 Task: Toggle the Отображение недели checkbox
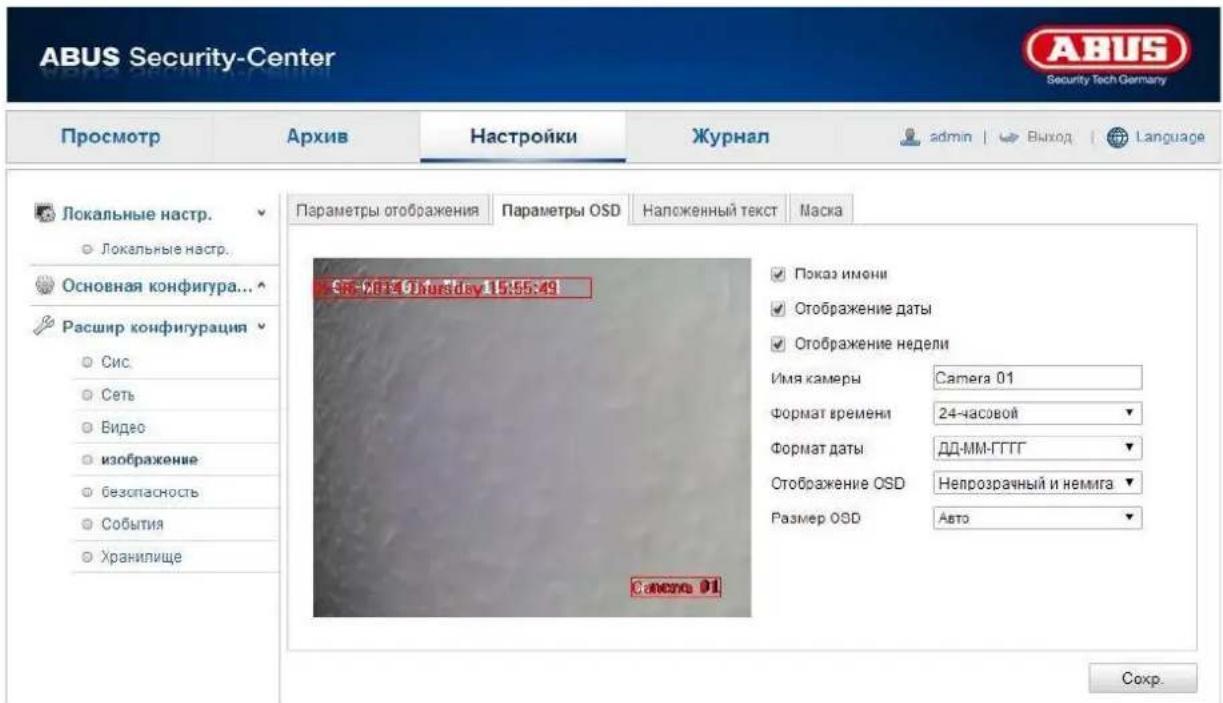pos(777,343)
